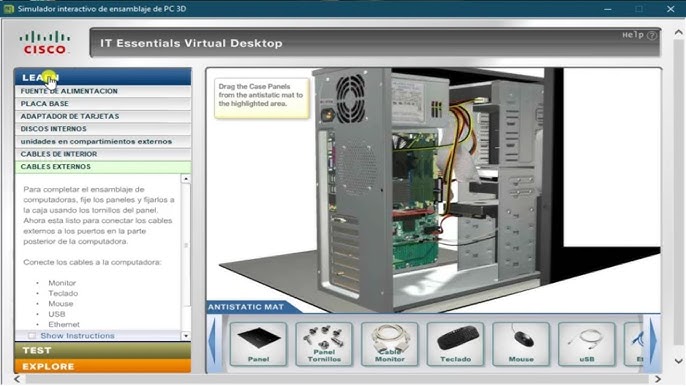The height and width of the screenshot is (386, 686).
Task: Toggle the Show Instructions checkbox
Action: (x=32, y=336)
